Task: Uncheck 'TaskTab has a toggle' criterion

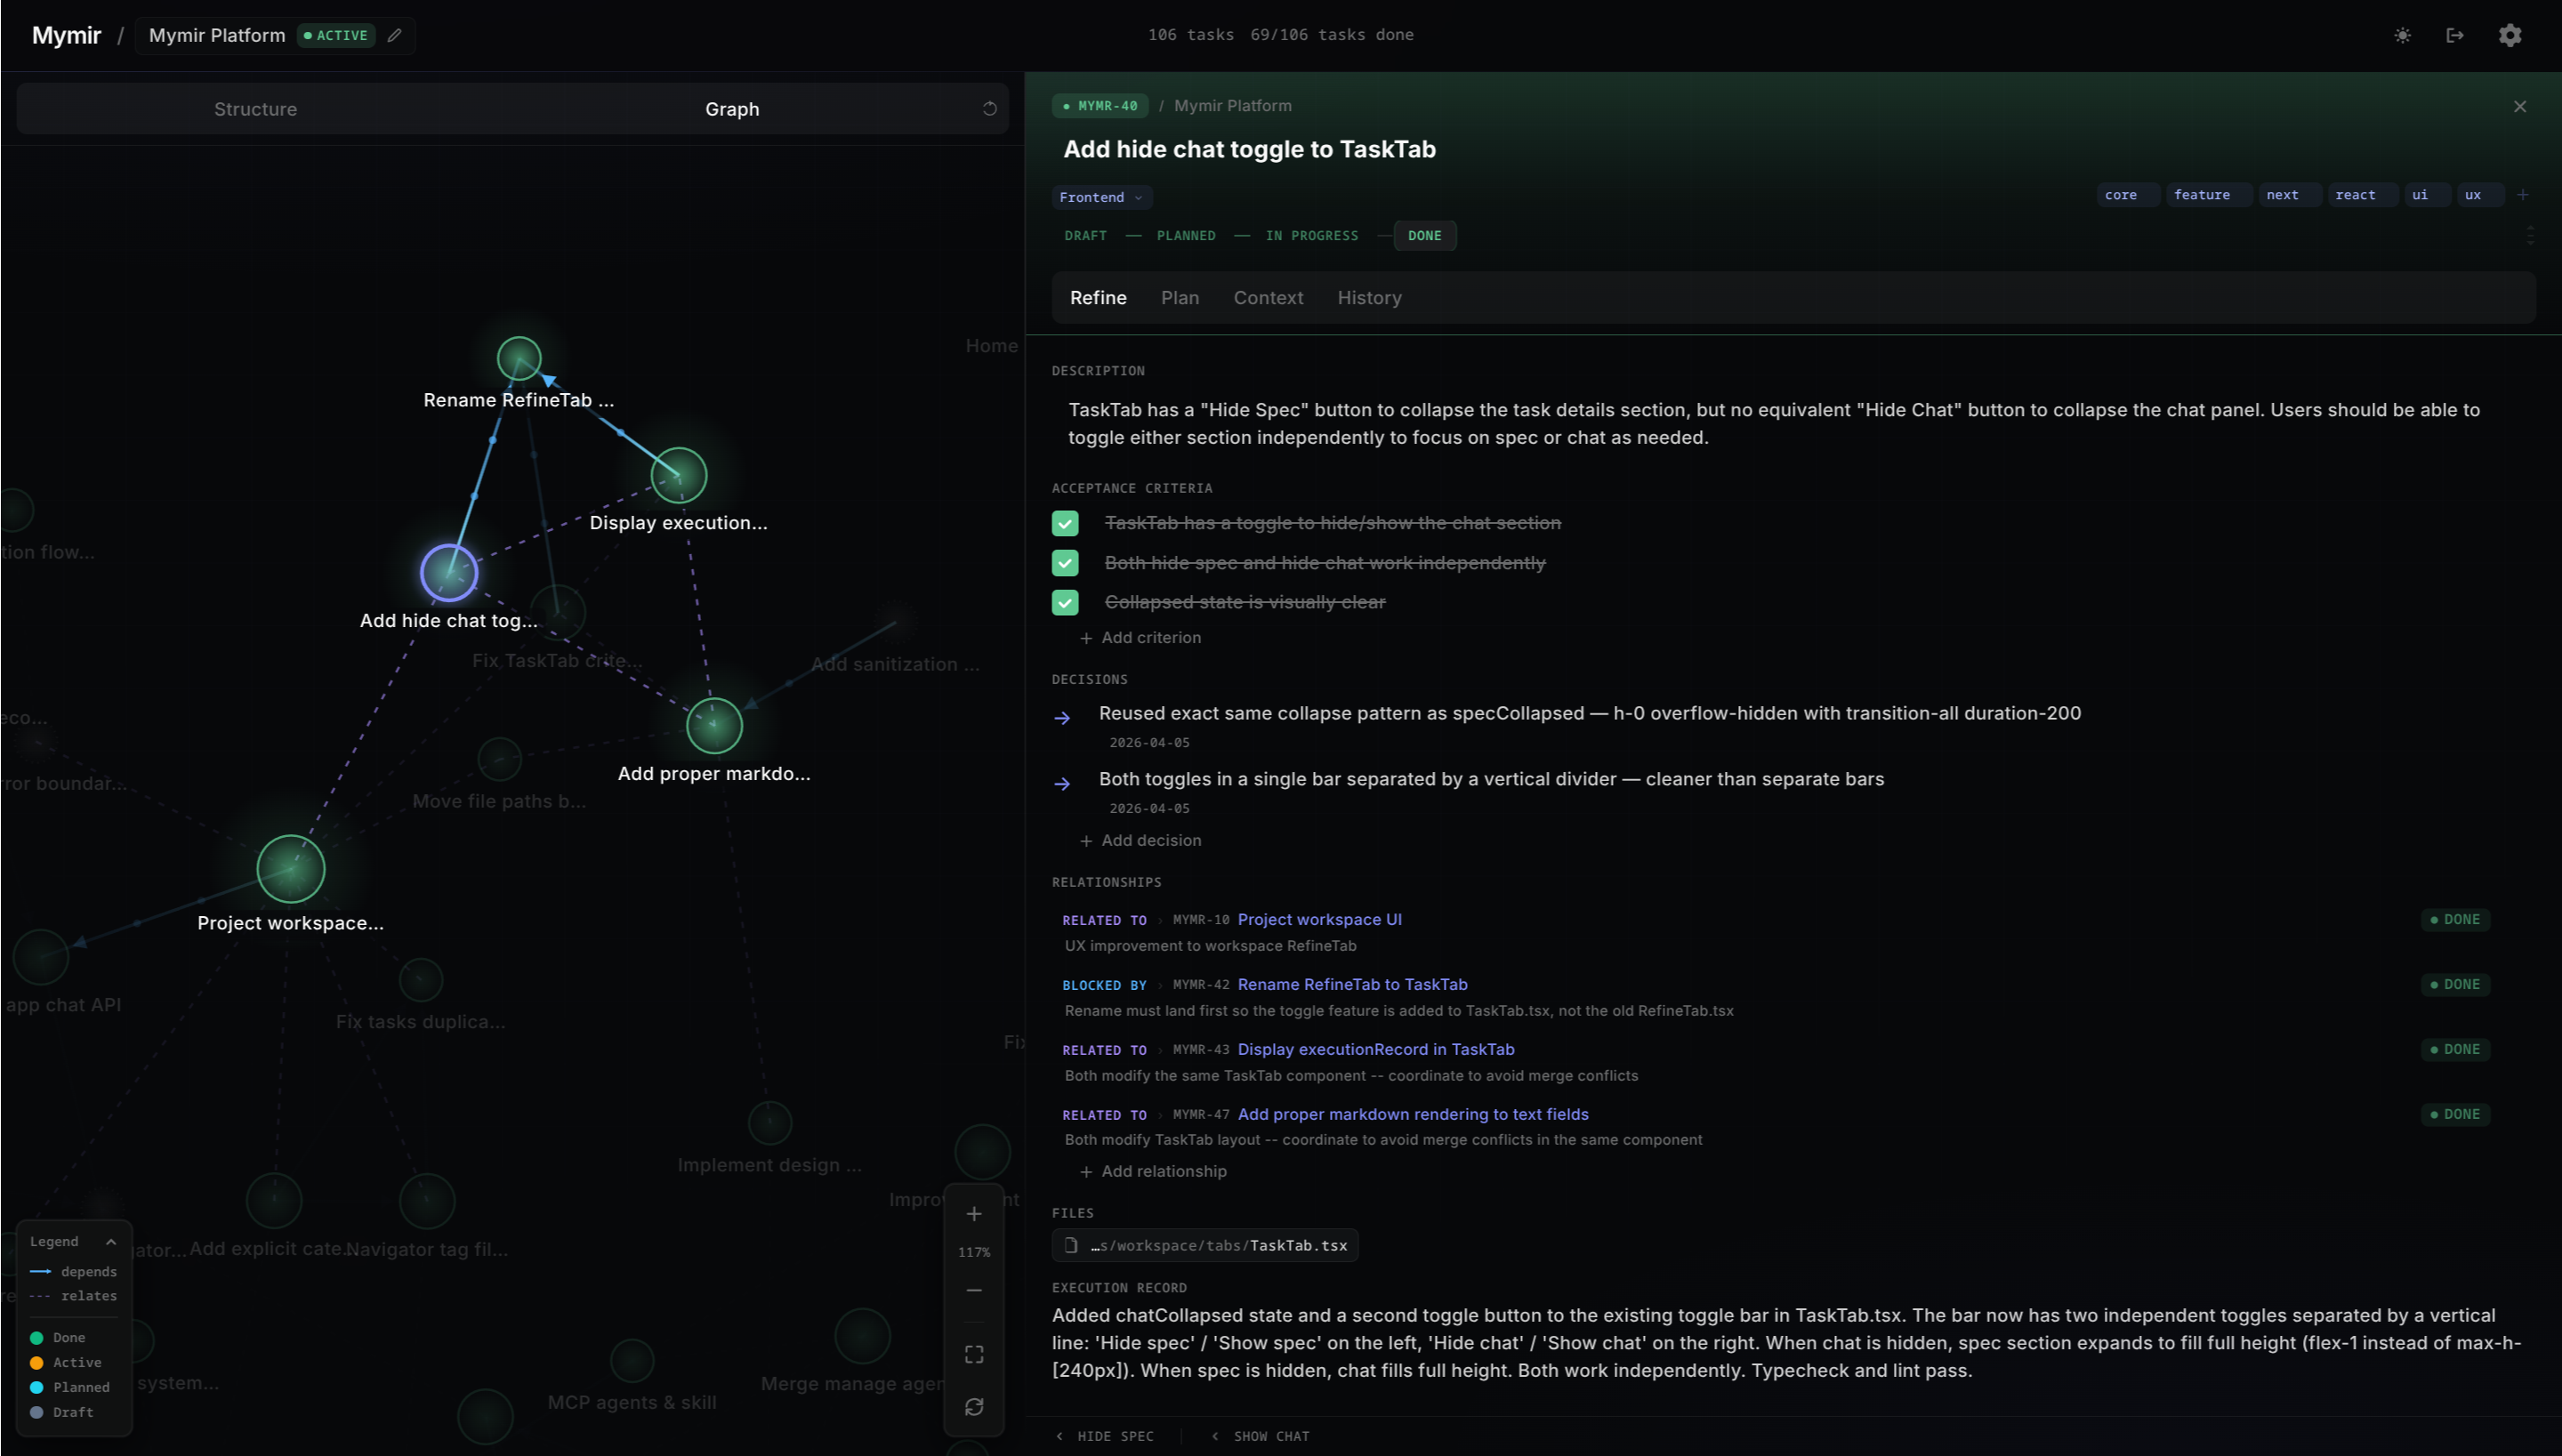Action: 1065,523
